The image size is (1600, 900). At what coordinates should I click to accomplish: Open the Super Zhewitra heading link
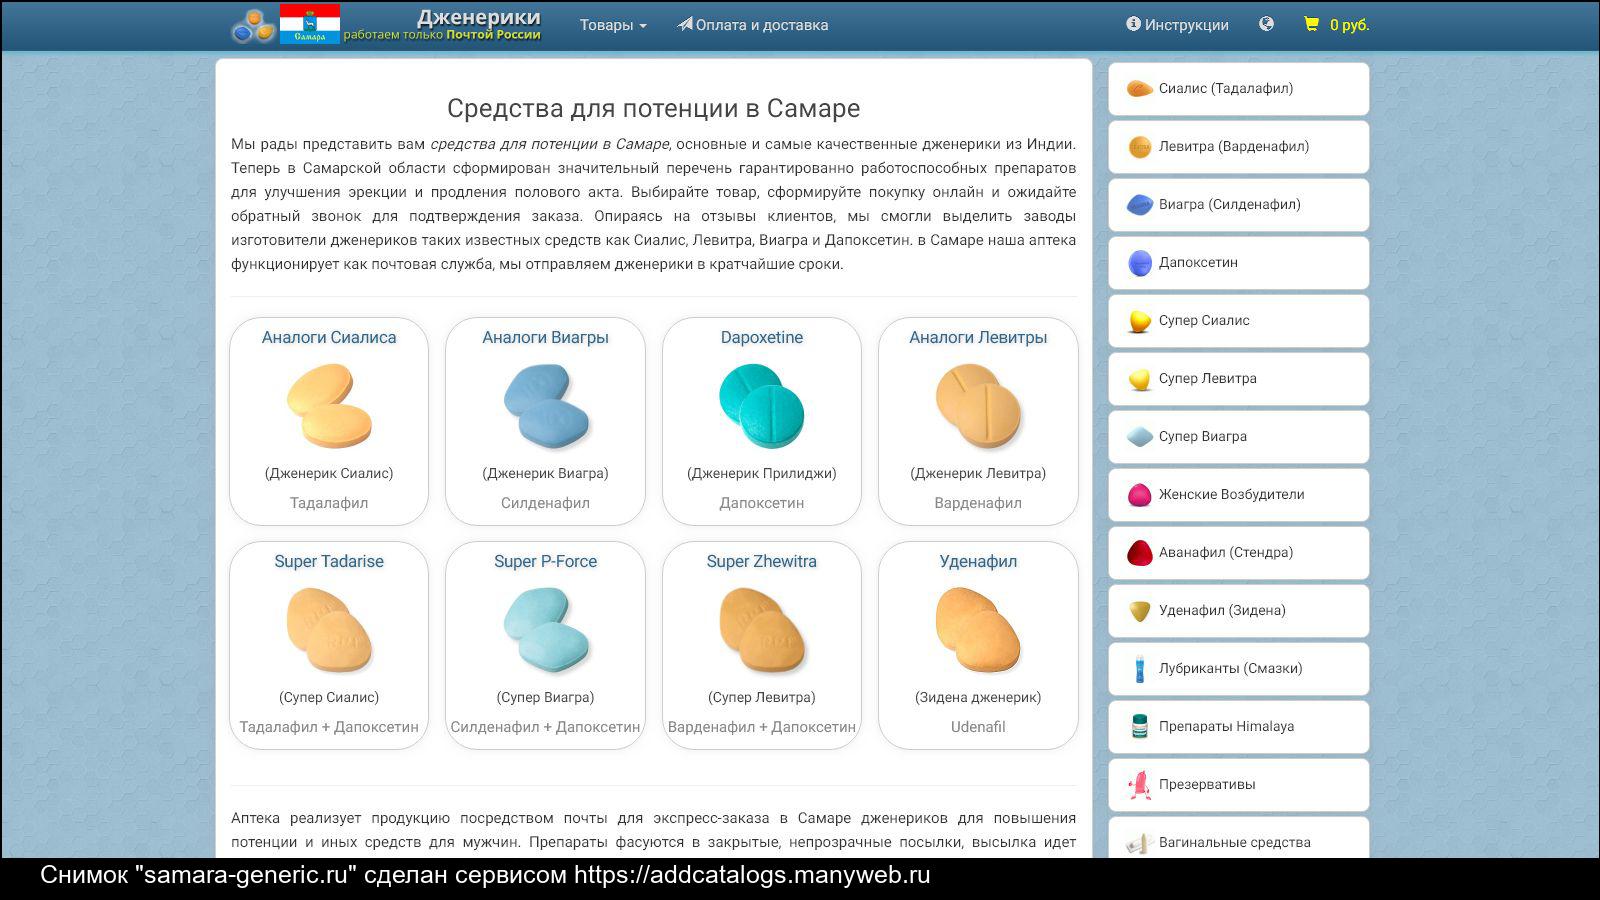pyautogui.click(x=762, y=561)
